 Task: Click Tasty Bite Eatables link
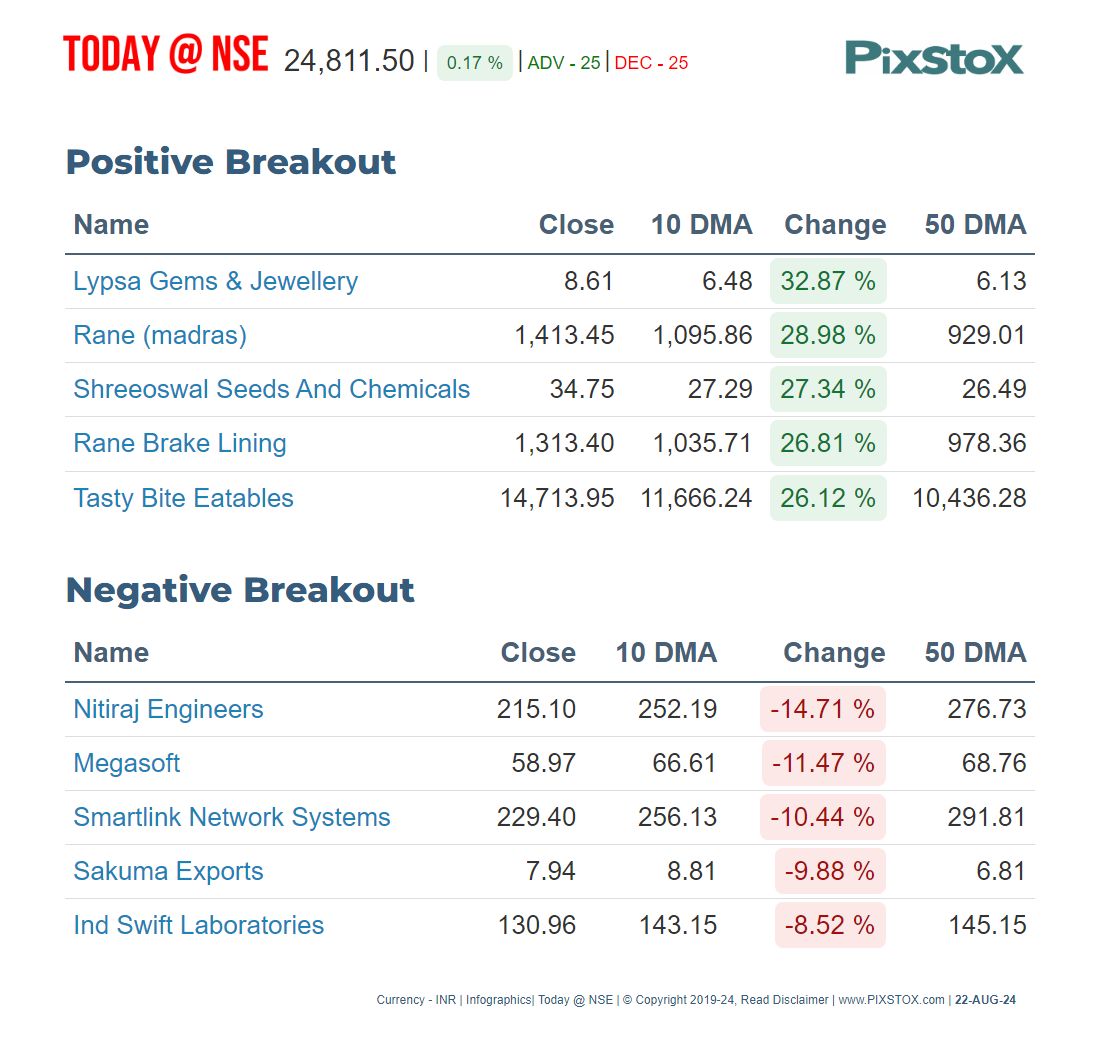[183, 498]
